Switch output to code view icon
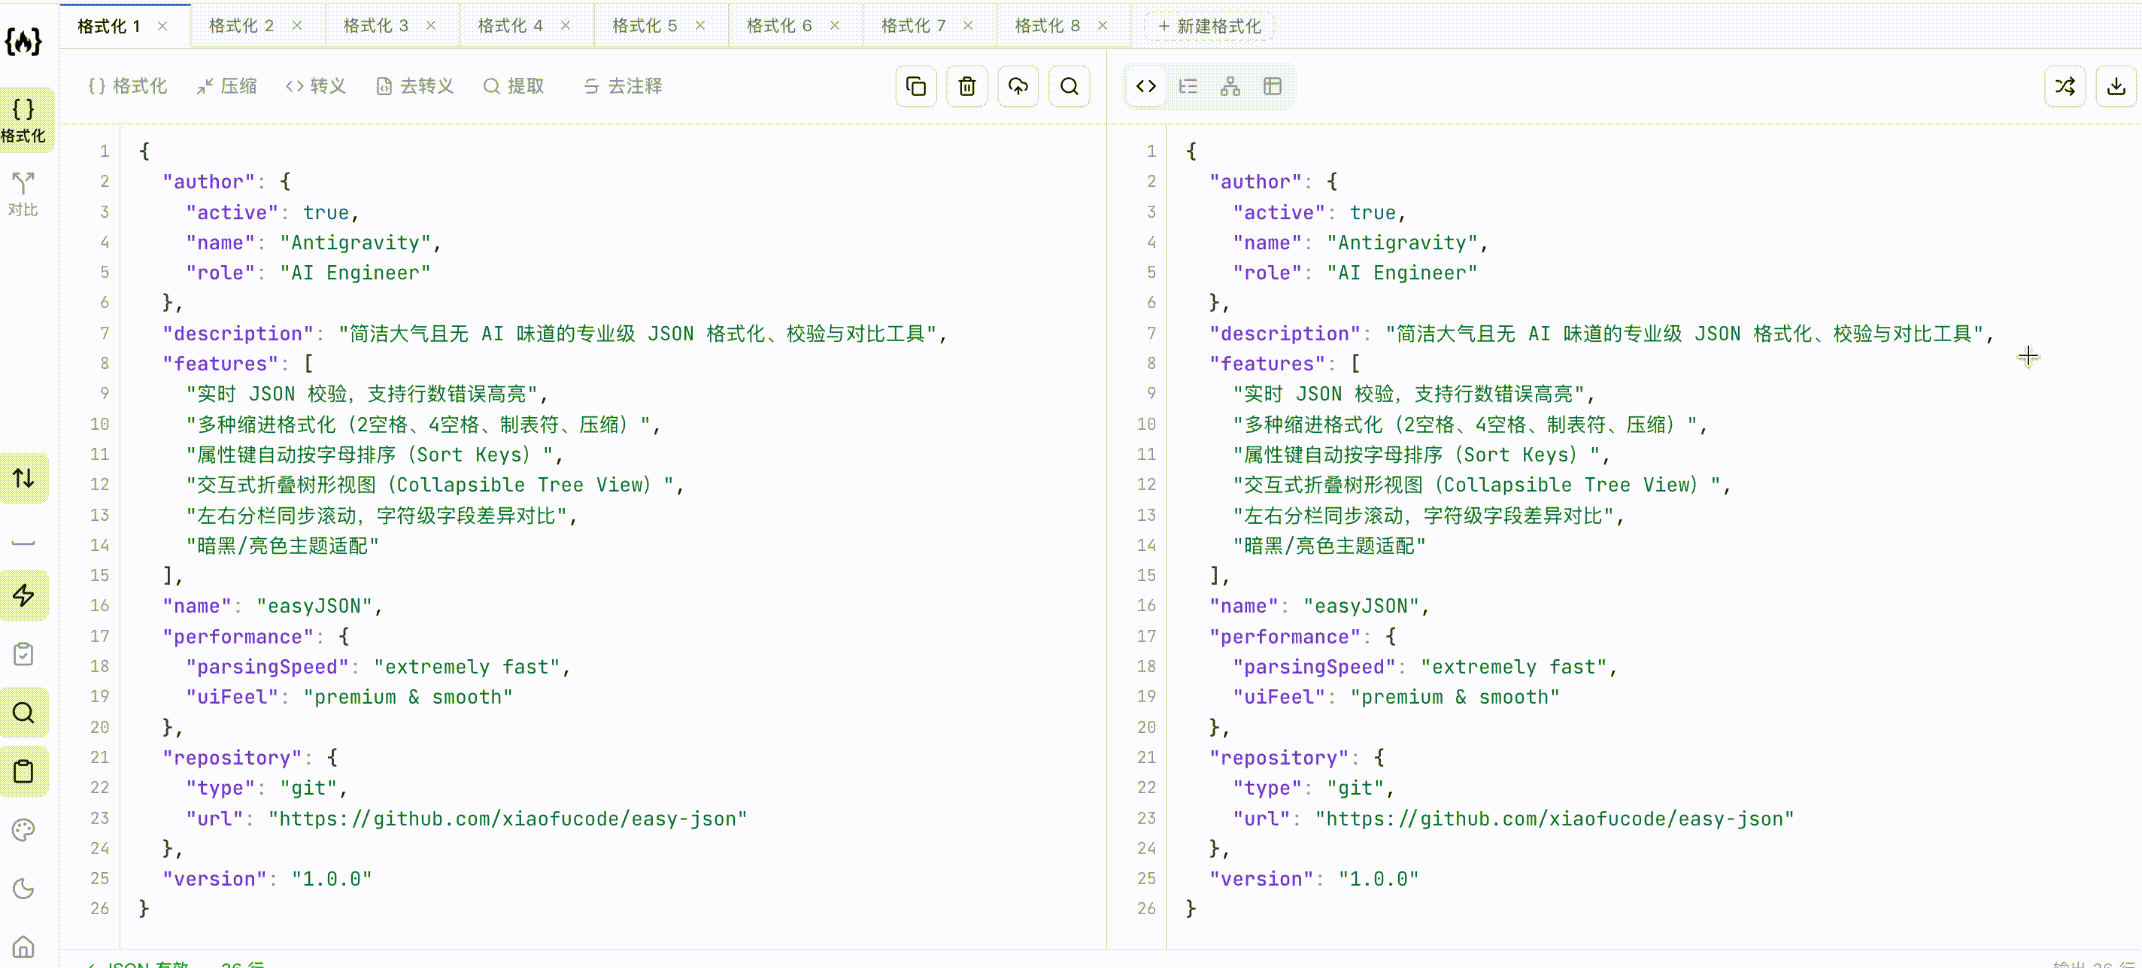2142x968 pixels. click(1146, 86)
